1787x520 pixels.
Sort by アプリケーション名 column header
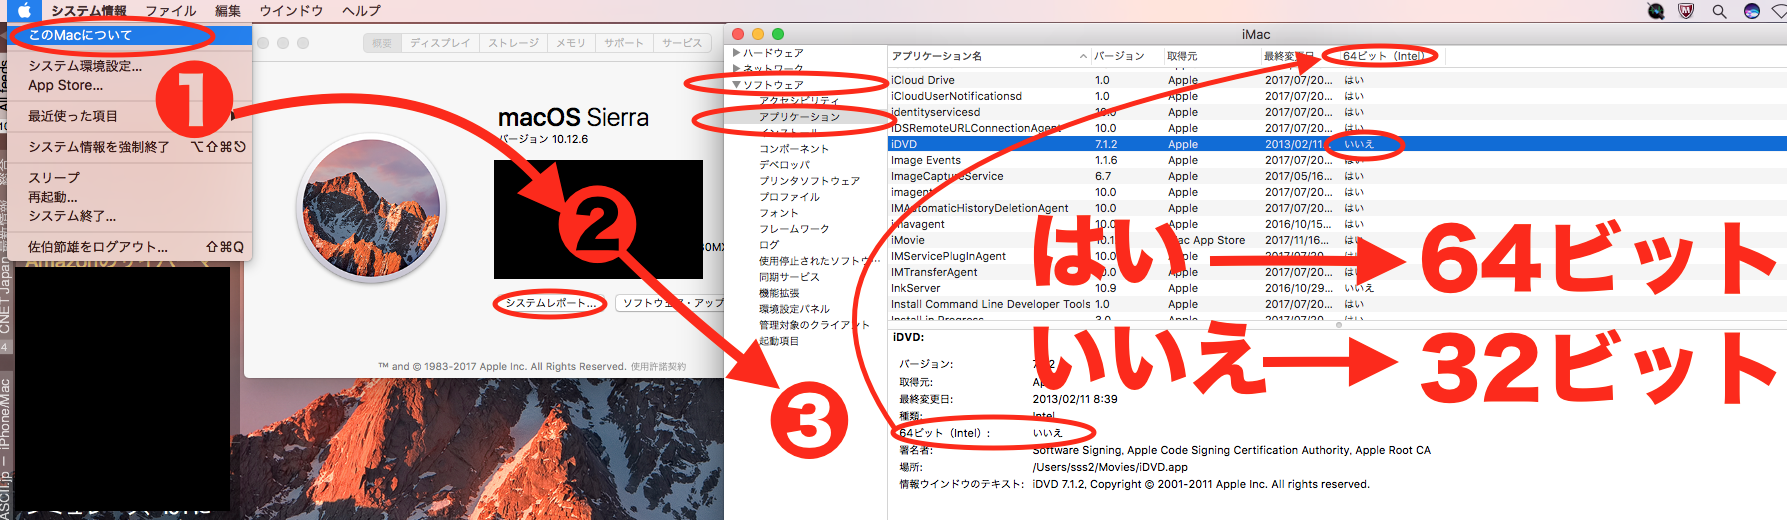(x=988, y=56)
